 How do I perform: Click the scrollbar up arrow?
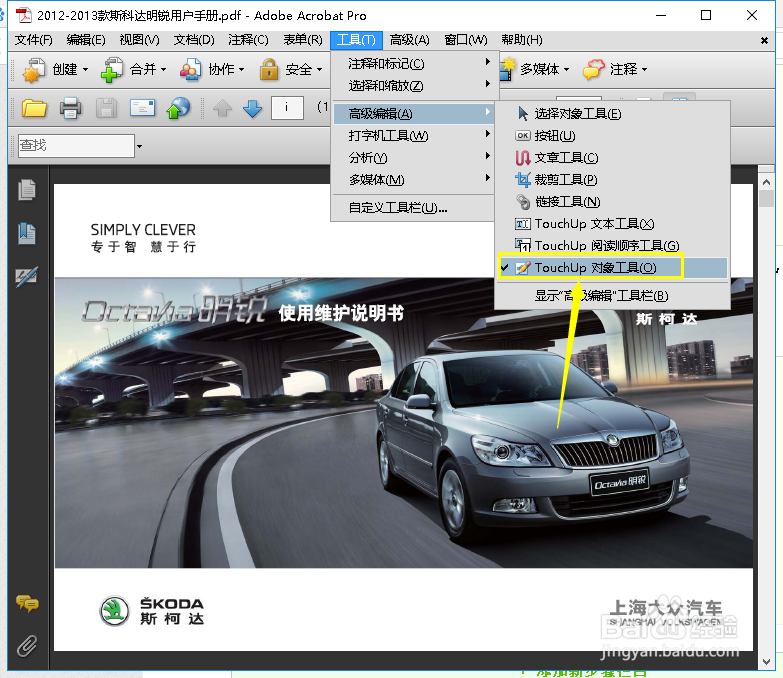point(767,182)
